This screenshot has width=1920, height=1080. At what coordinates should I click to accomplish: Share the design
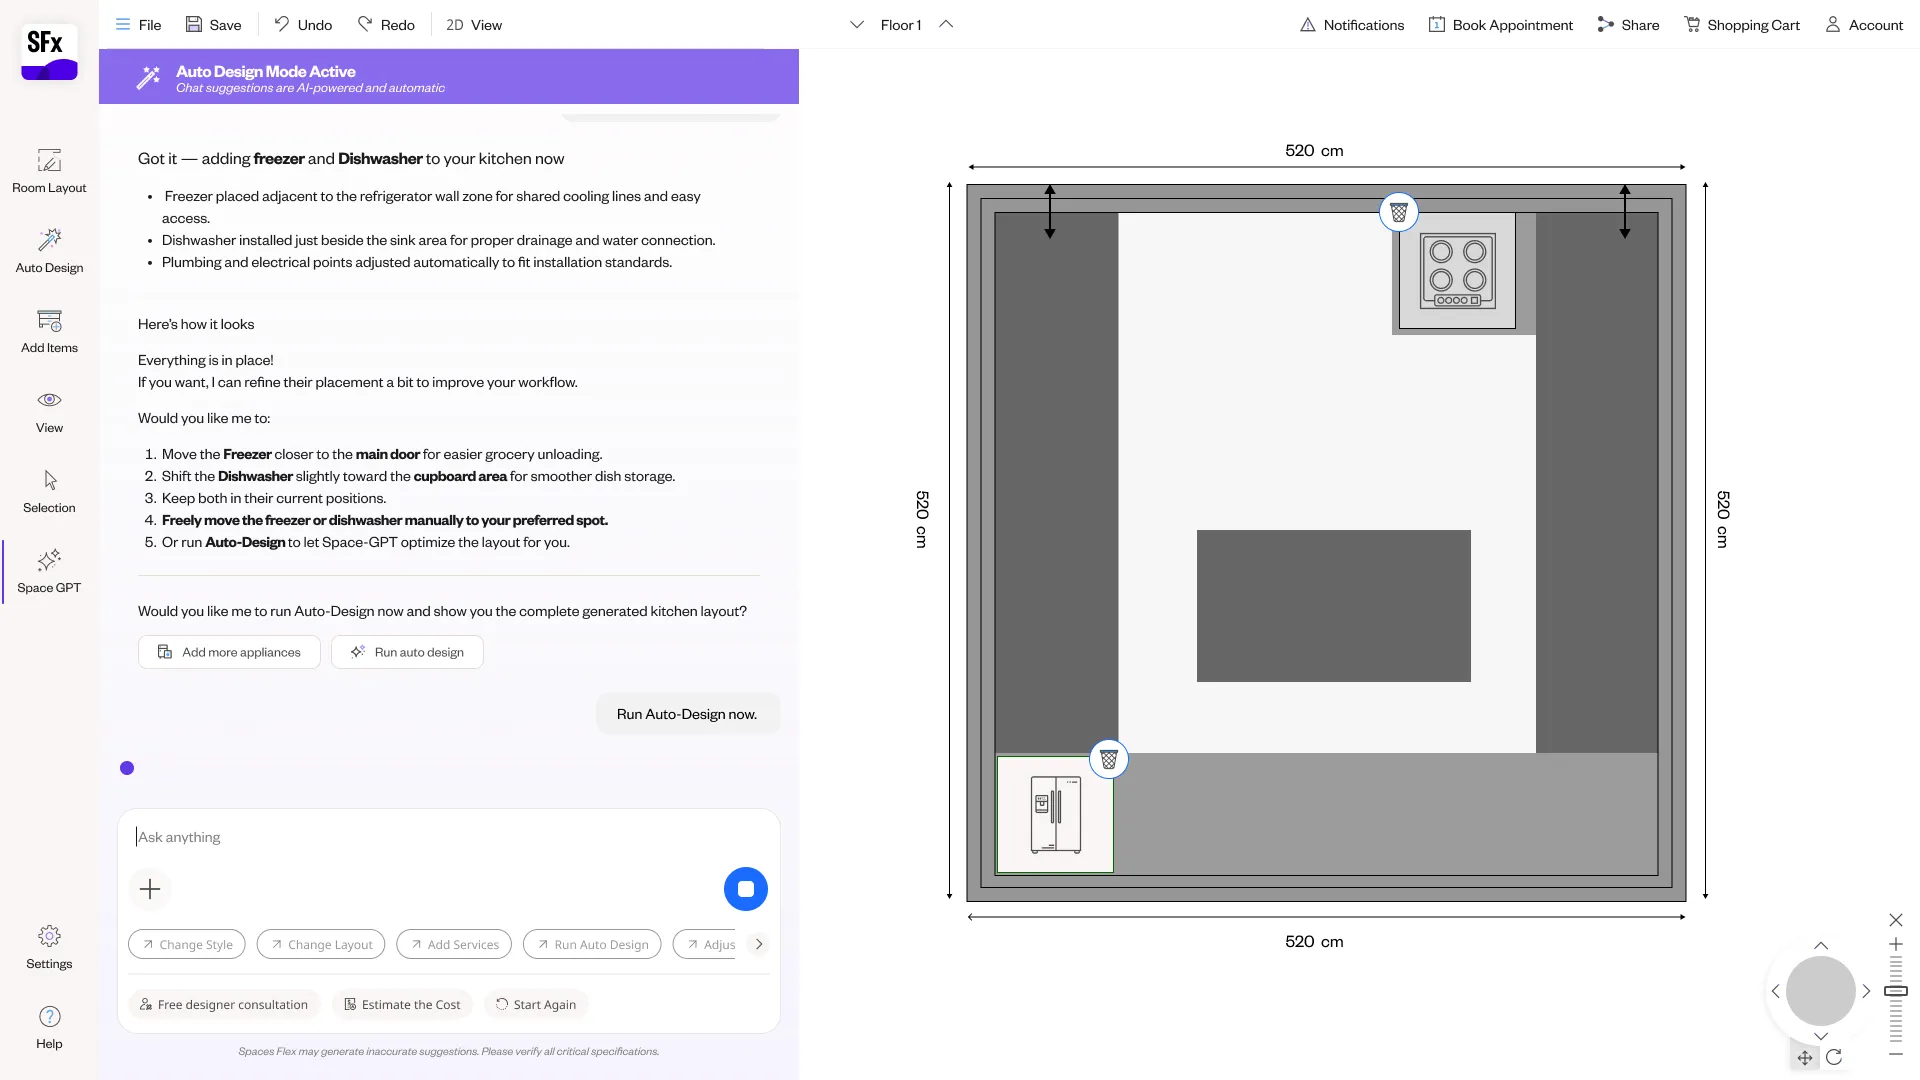(1628, 24)
